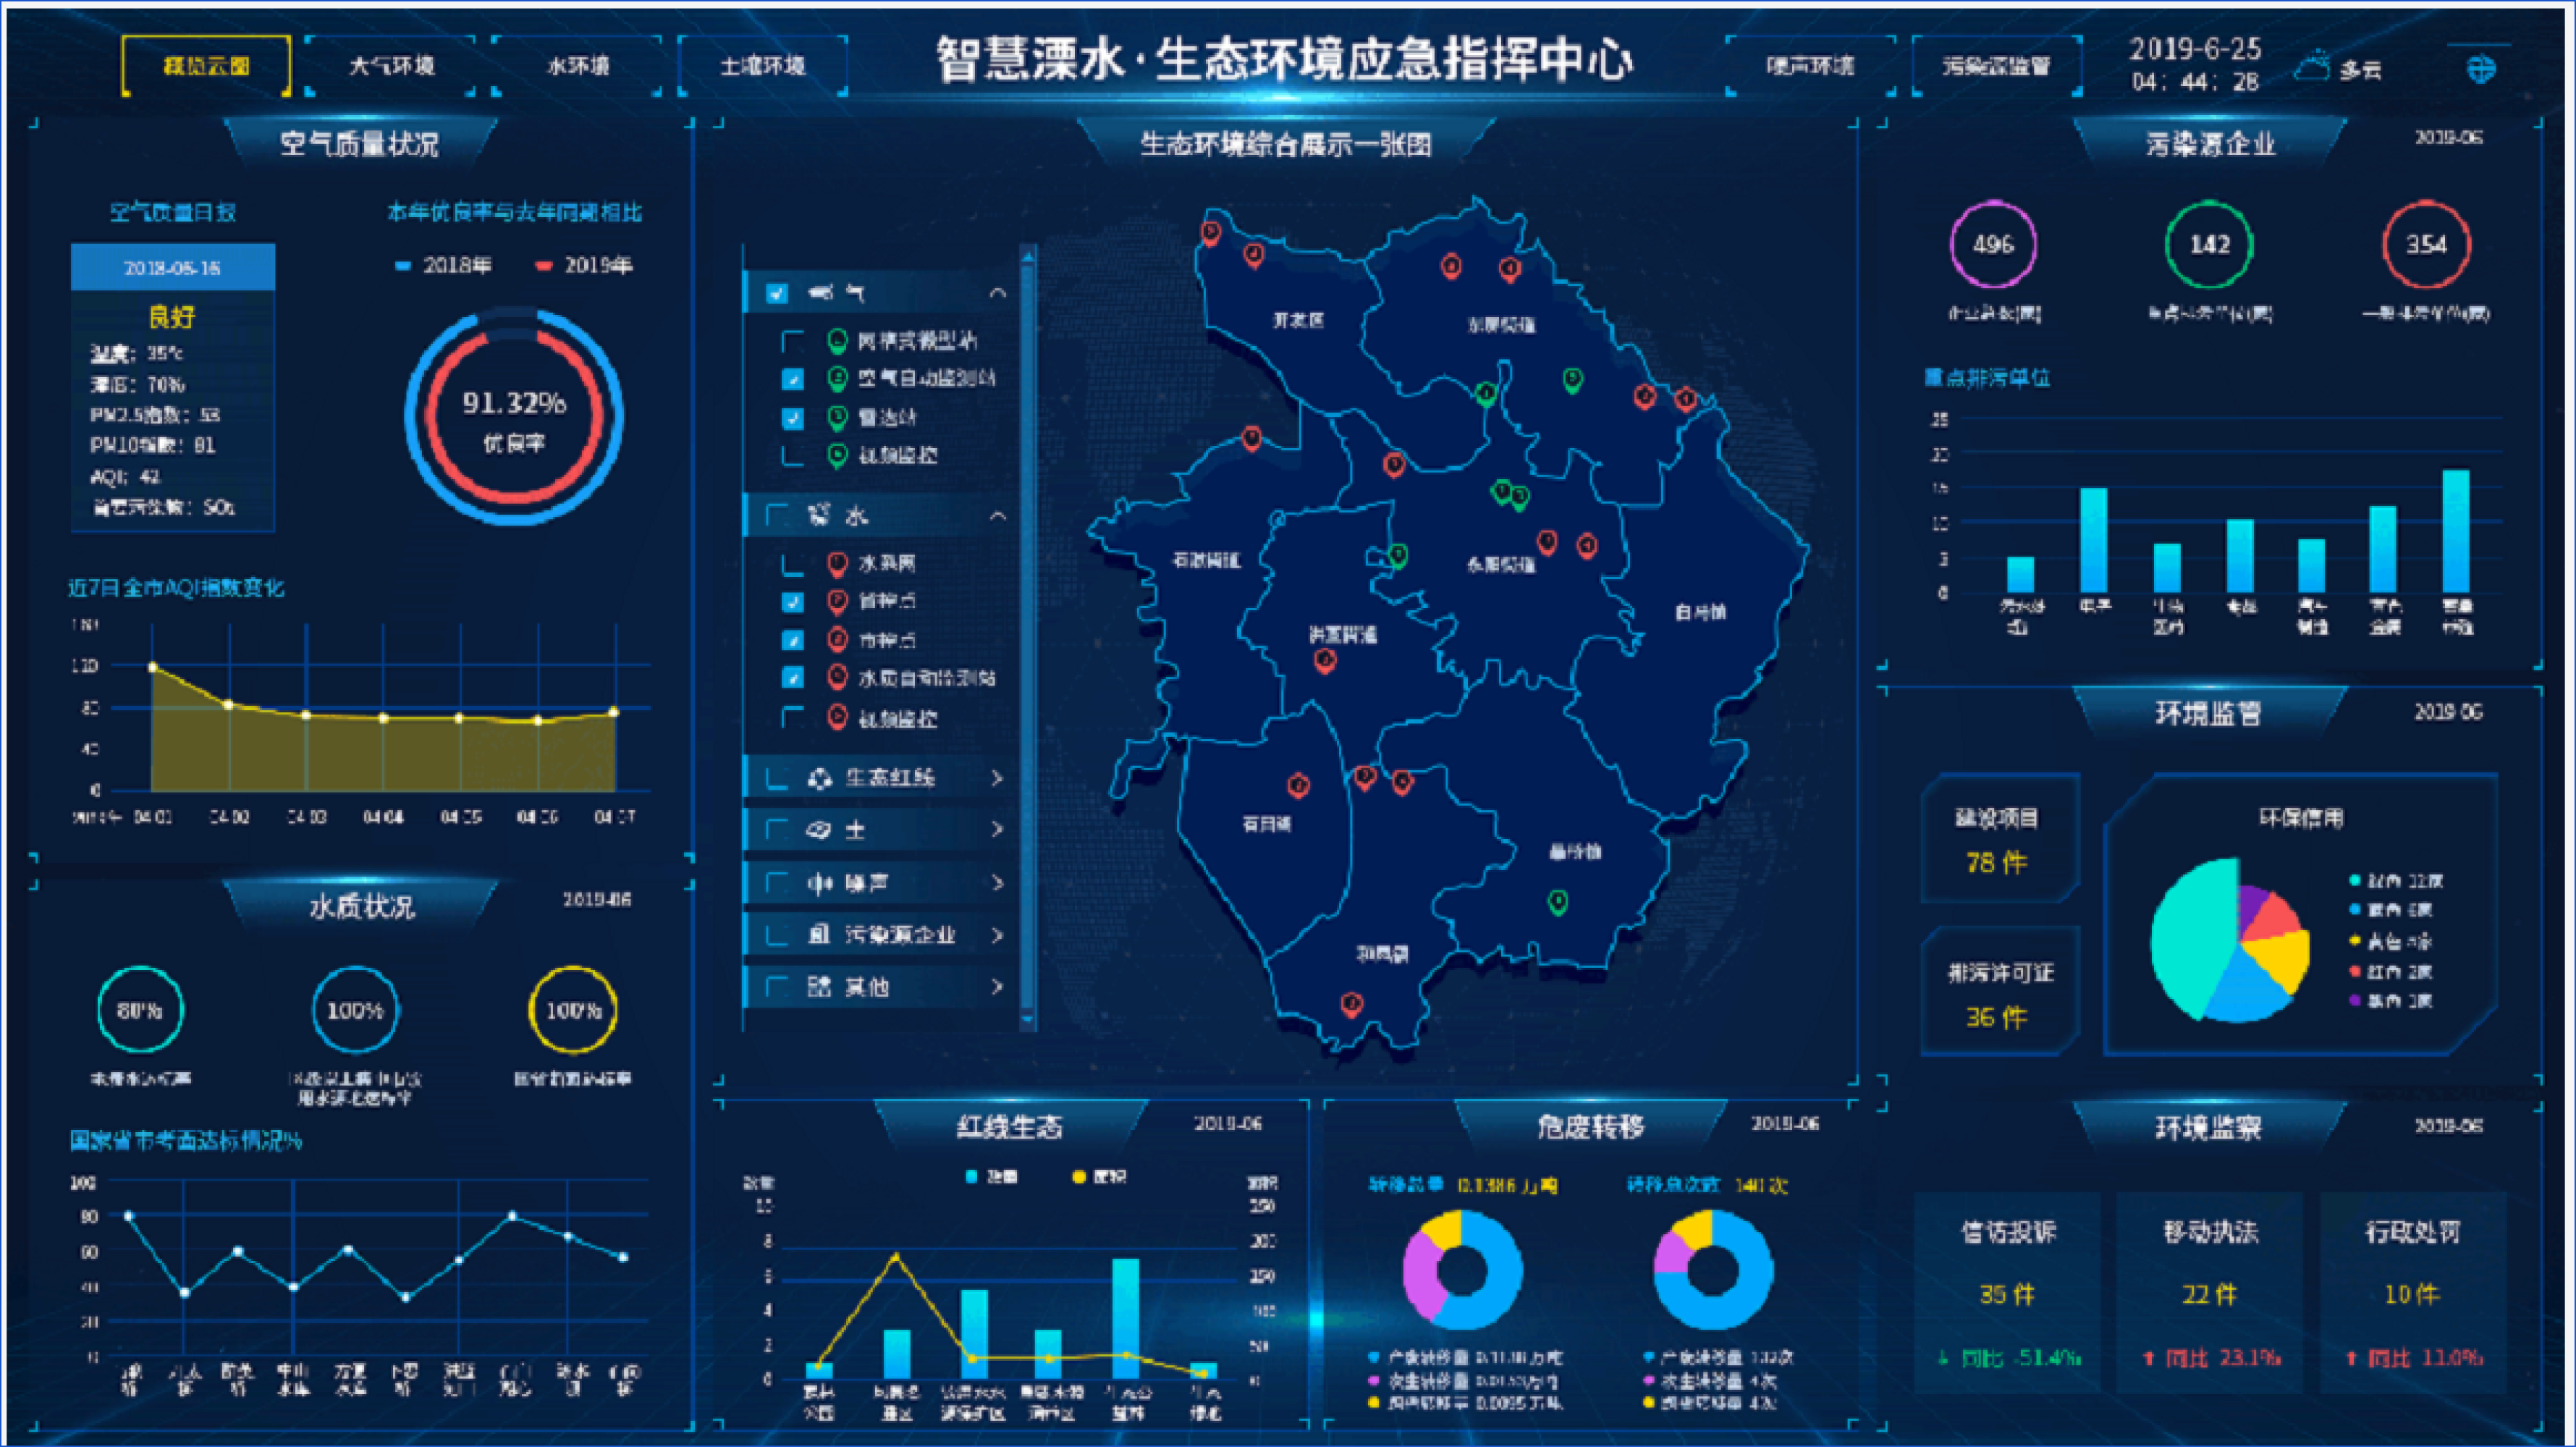Uncheck the 气 layer group checkbox
Screen dimensions: 2576x1447
click(x=777, y=293)
